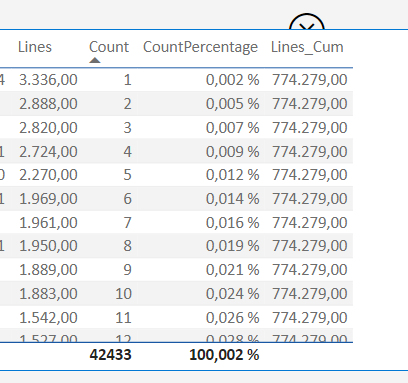Click the Count value 7
Image resolution: width=408 pixels, height=383 pixels.
(x=127, y=223)
